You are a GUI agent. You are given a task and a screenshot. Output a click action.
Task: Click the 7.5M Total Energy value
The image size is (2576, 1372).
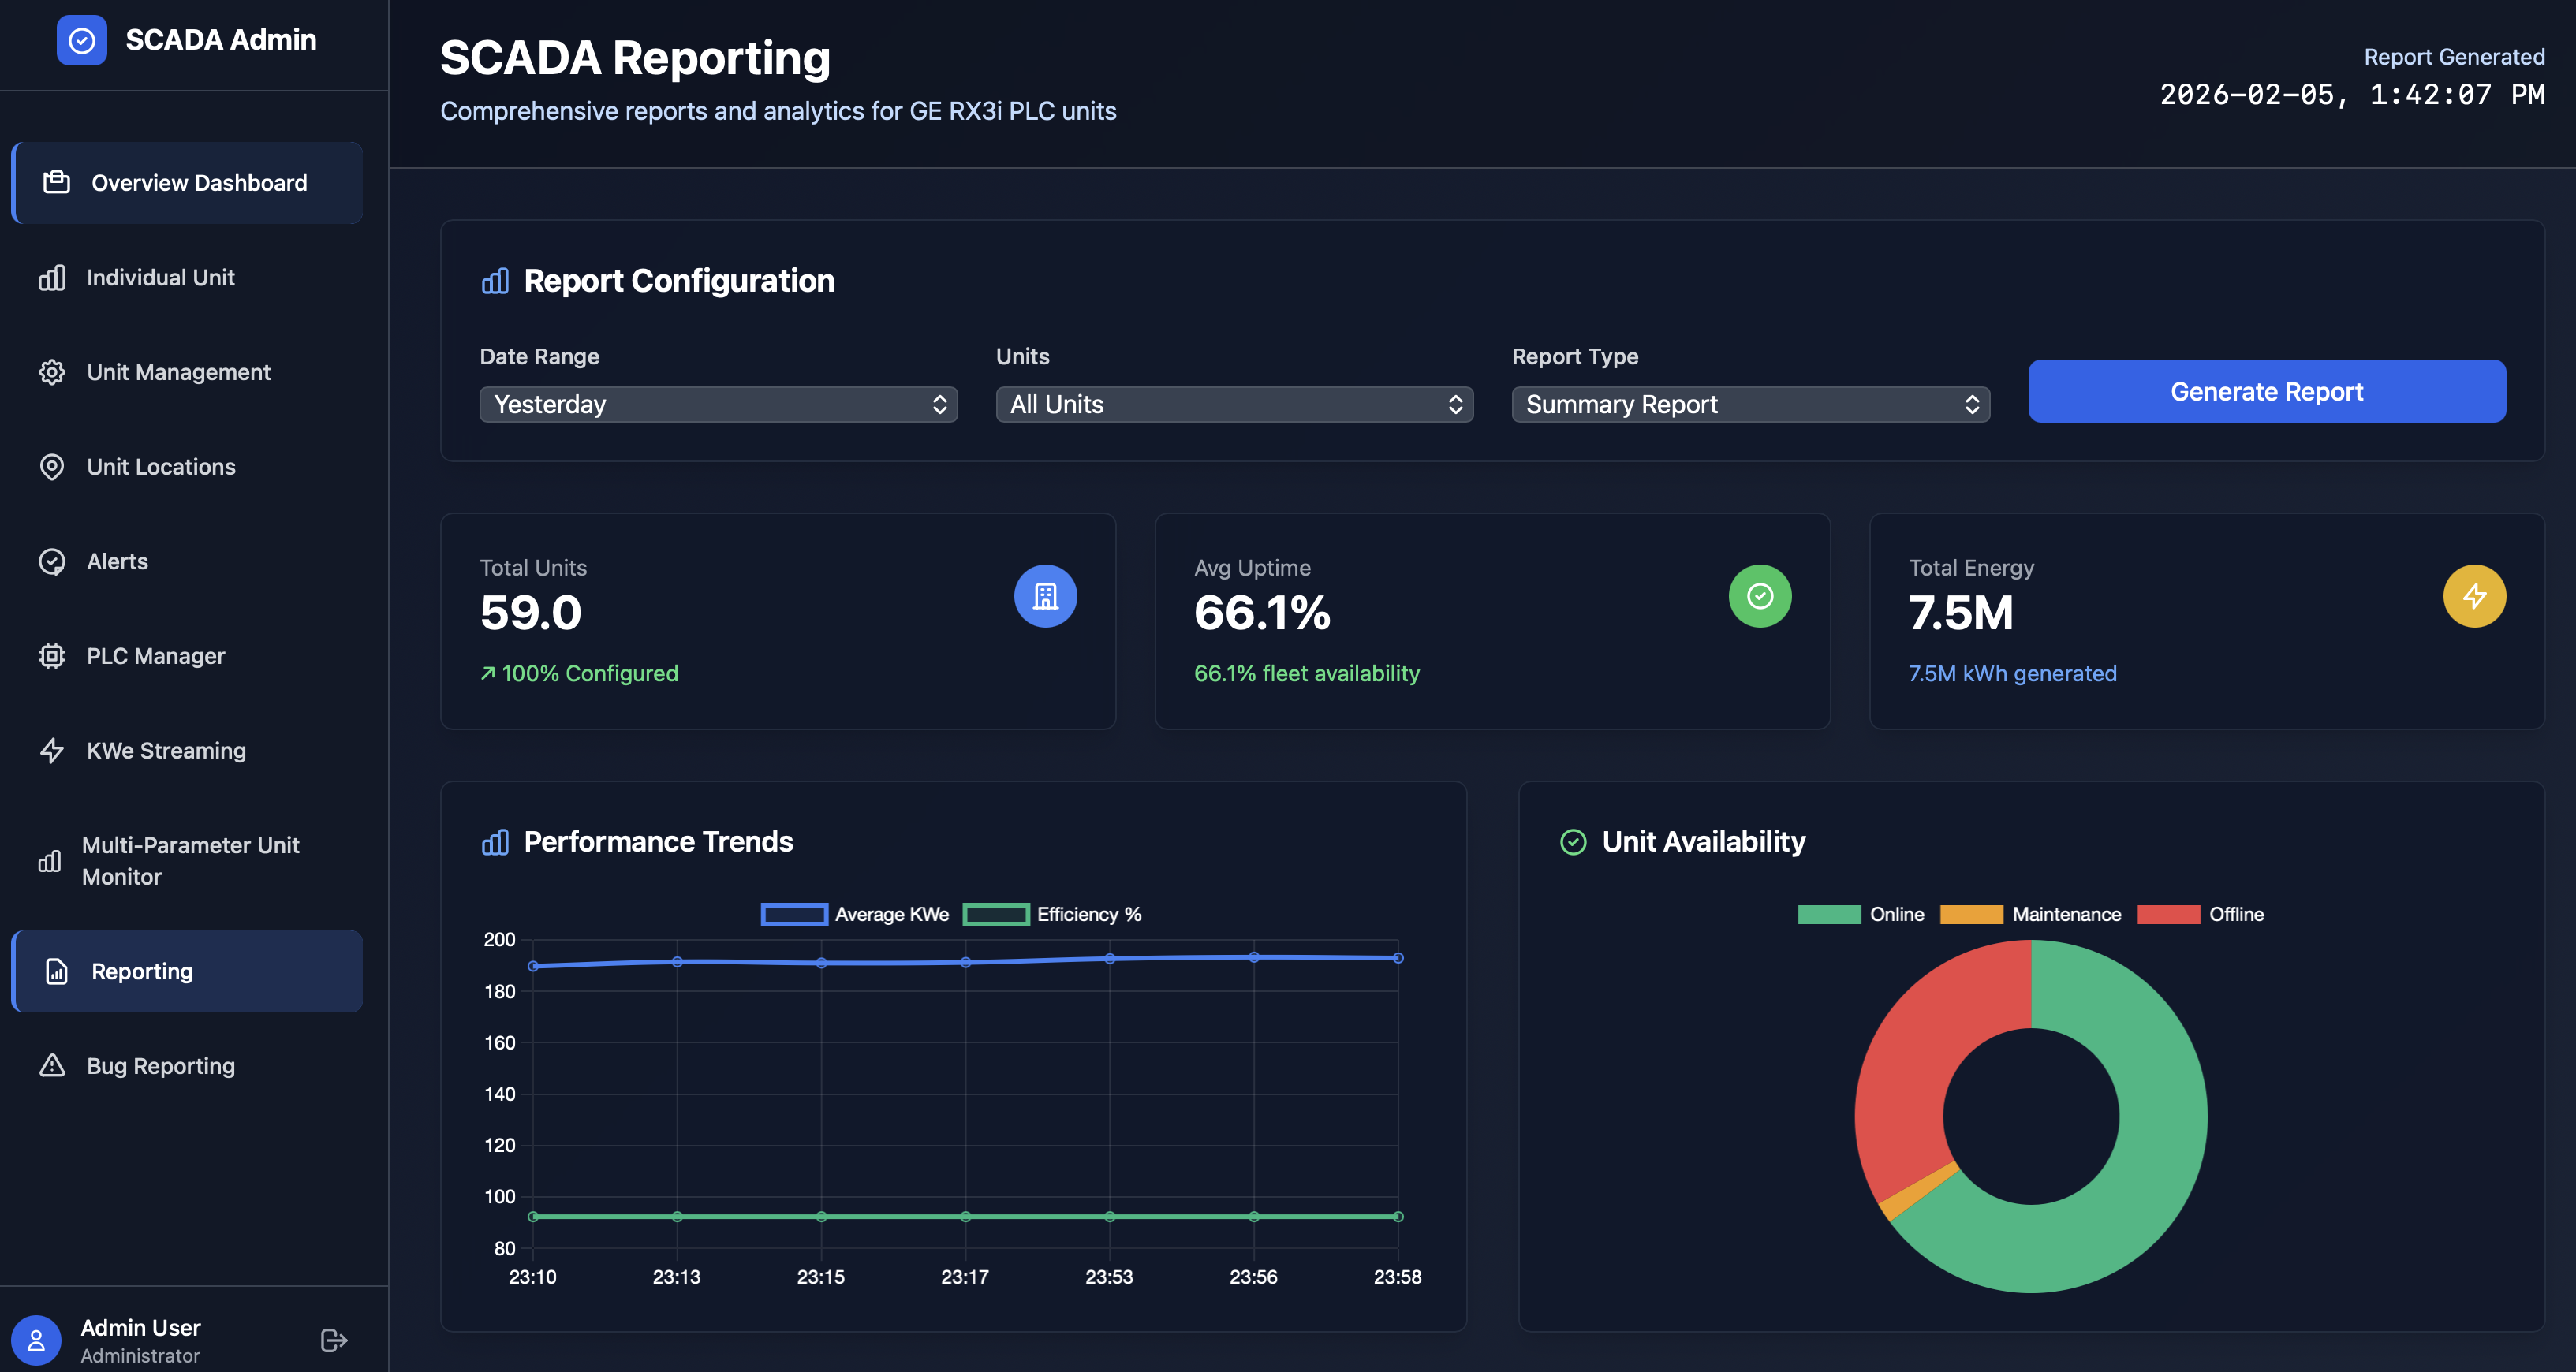pos(1961,612)
